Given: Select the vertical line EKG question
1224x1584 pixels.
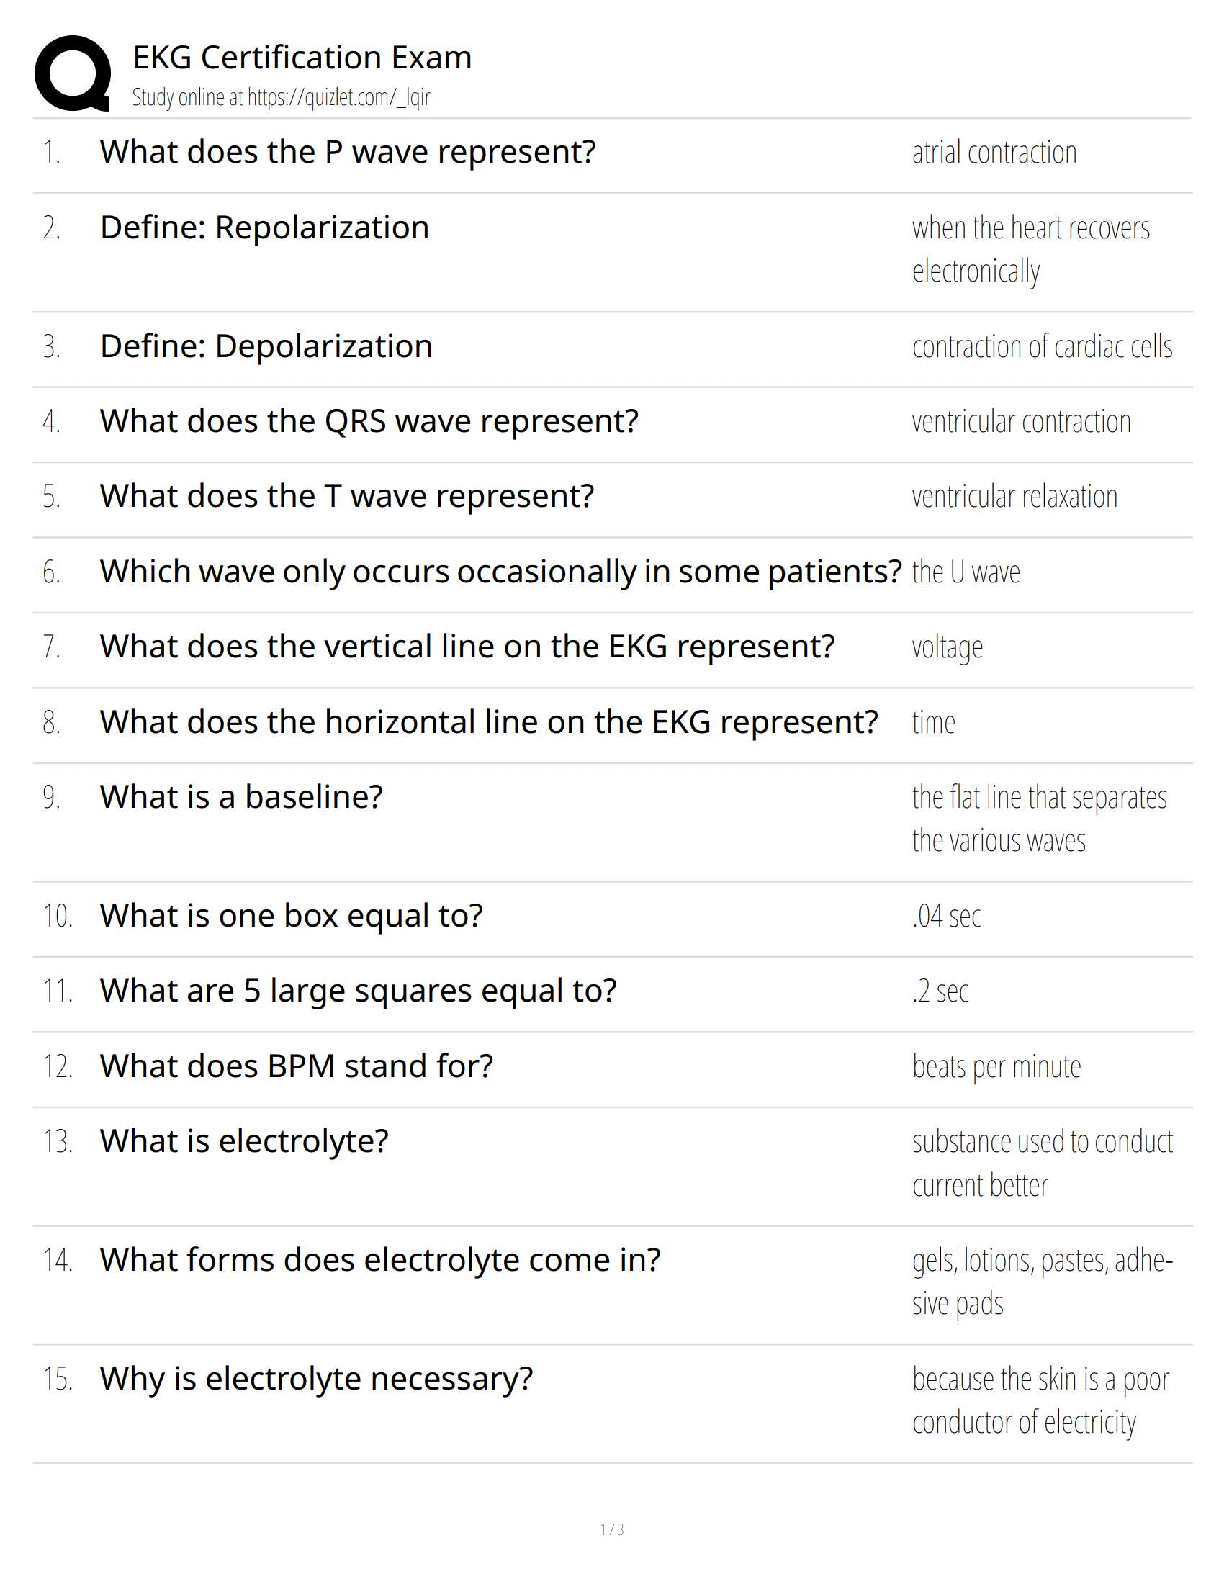Looking at the screenshot, I should (x=467, y=647).
